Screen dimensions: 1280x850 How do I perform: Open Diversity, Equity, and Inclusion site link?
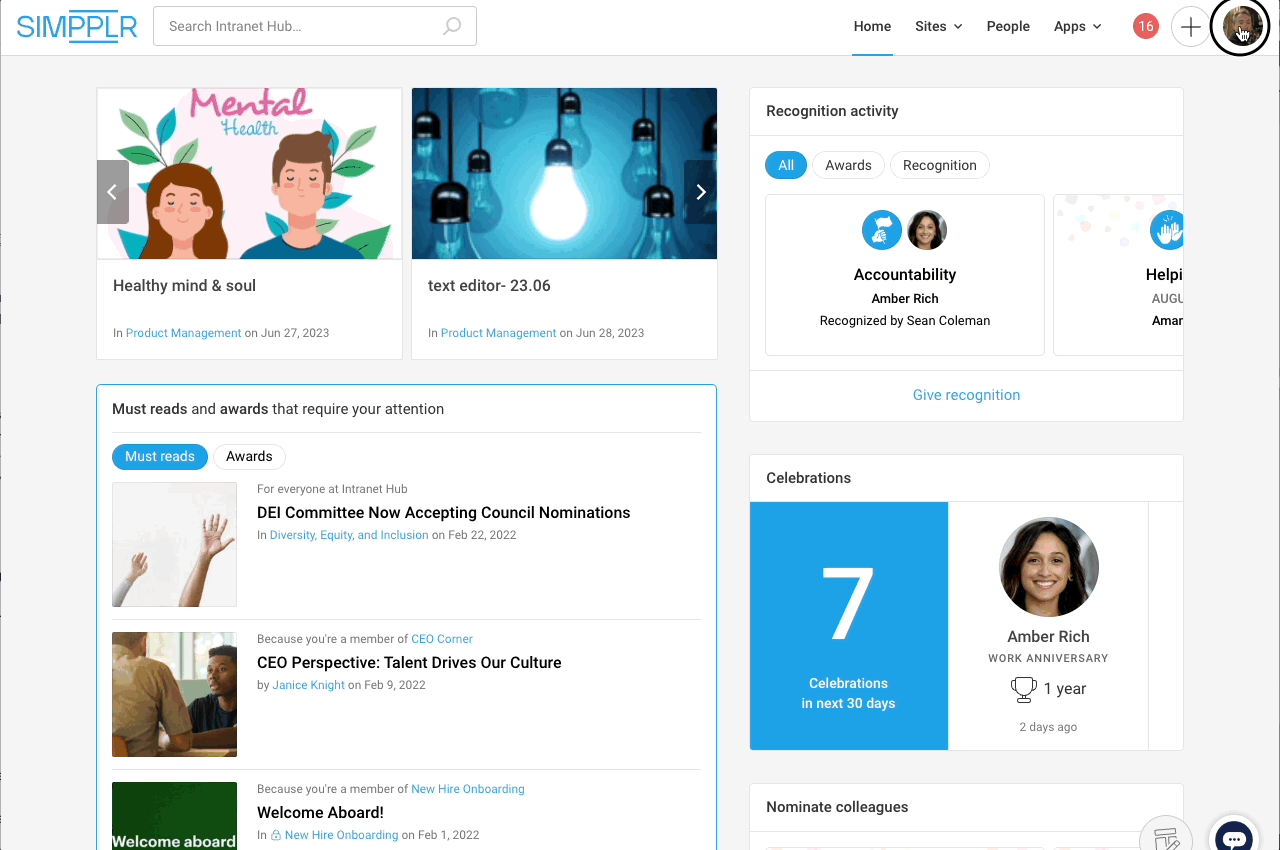pyautogui.click(x=349, y=535)
